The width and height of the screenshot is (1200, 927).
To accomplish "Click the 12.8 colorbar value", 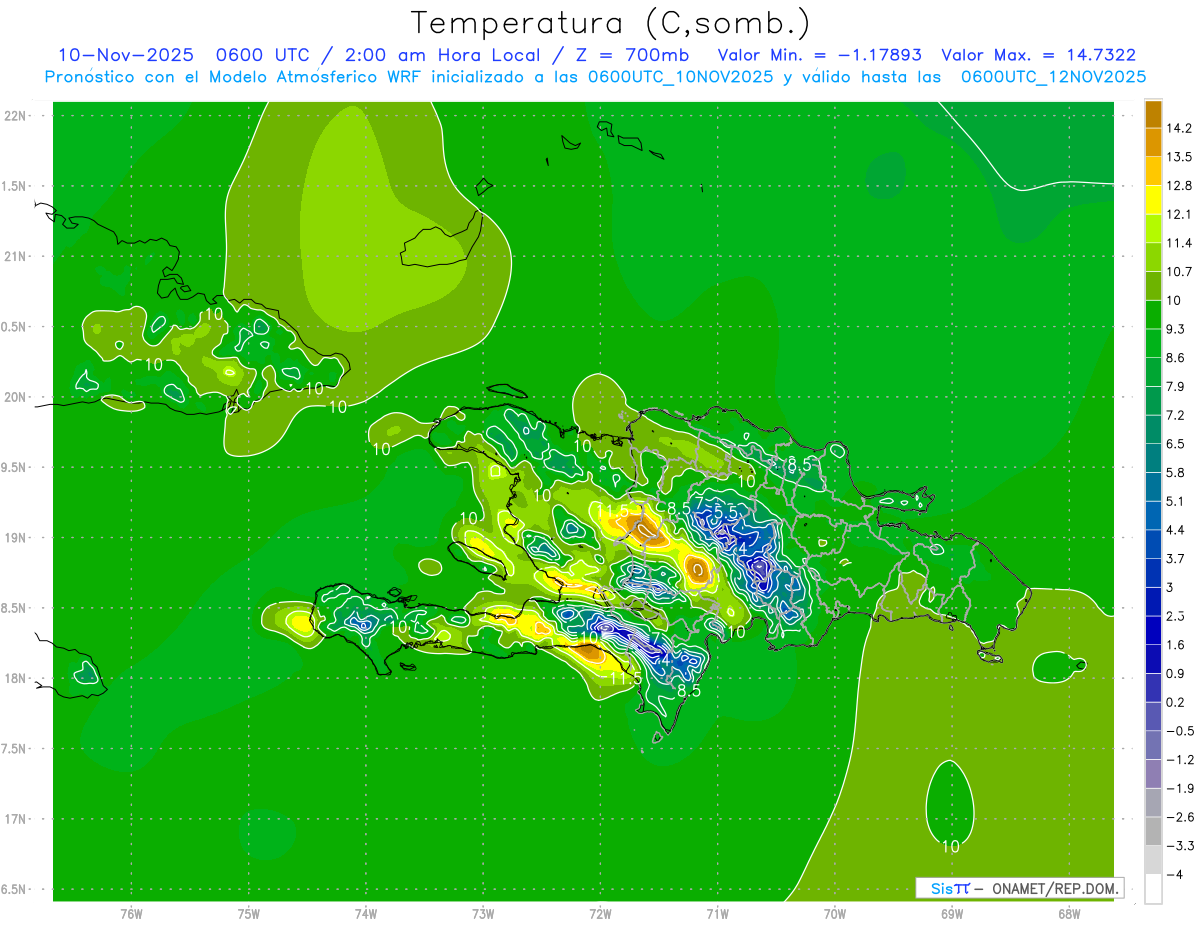I will click(1179, 185).
